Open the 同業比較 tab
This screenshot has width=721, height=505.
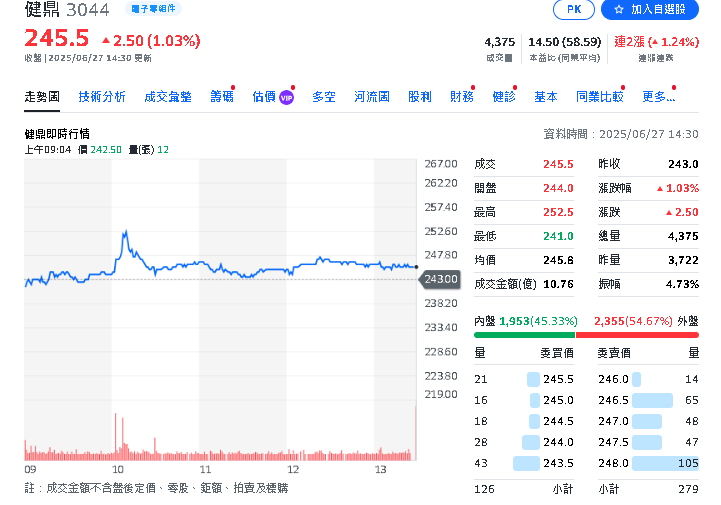pyautogui.click(x=600, y=97)
